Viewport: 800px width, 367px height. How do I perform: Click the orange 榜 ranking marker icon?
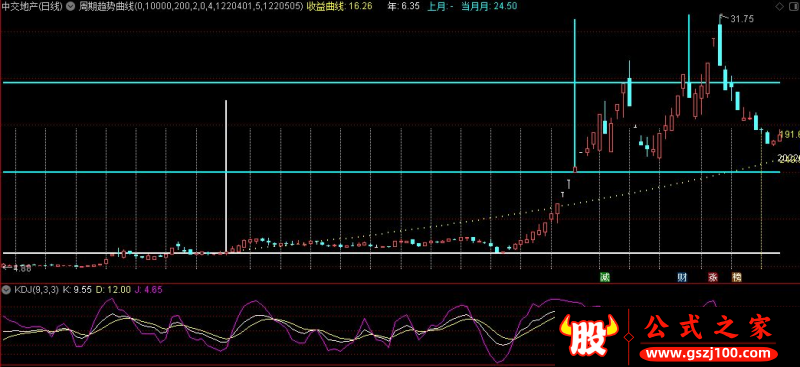click(736, 278)
